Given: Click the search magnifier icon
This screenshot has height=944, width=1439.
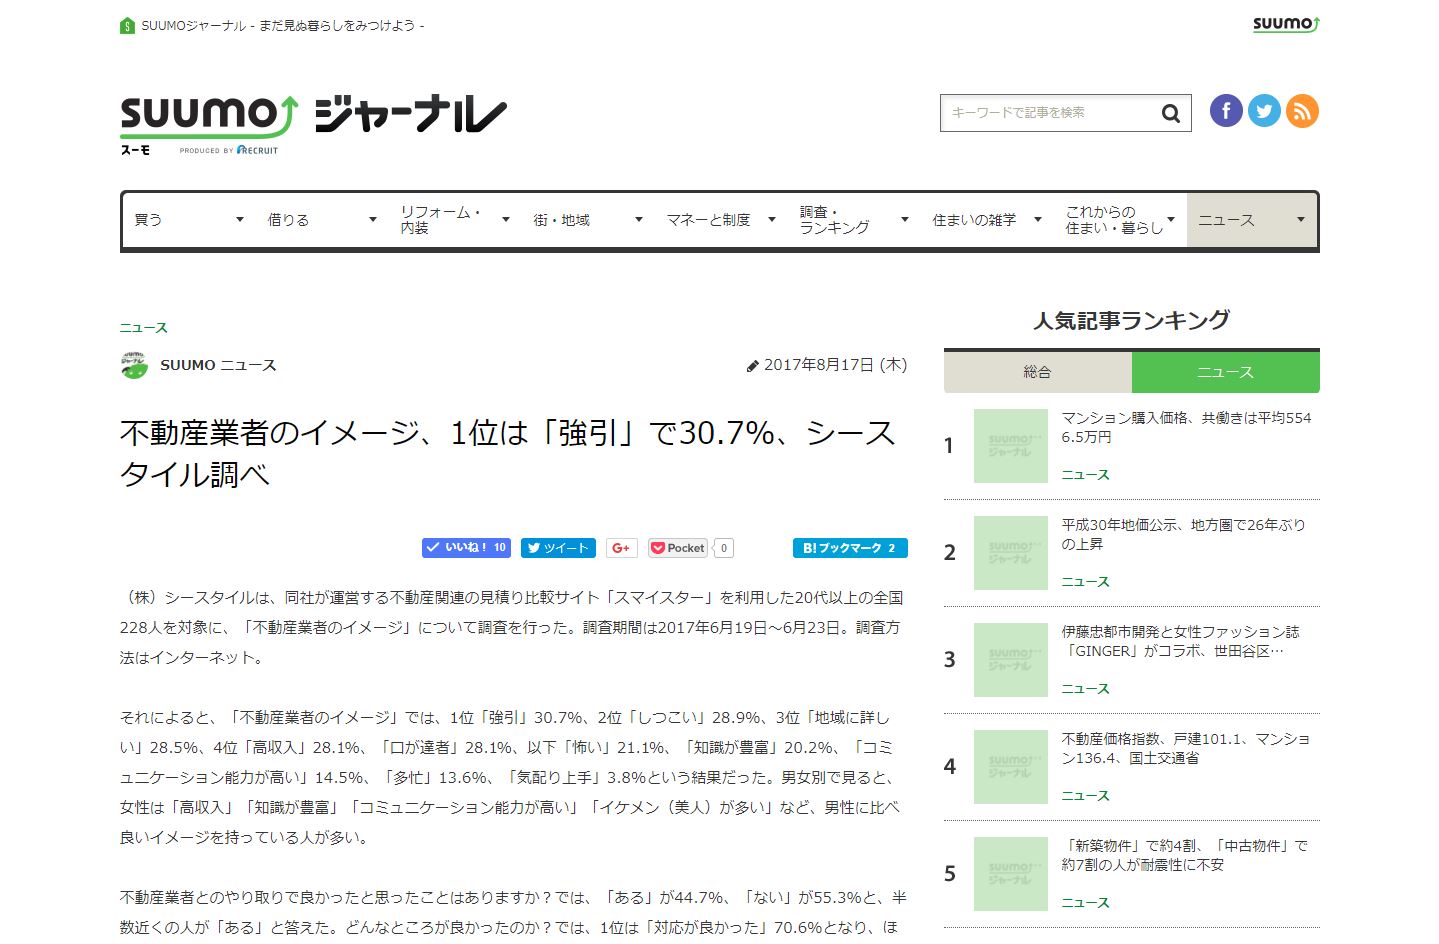Looking at the screenshot, I should click(1170, 113).
